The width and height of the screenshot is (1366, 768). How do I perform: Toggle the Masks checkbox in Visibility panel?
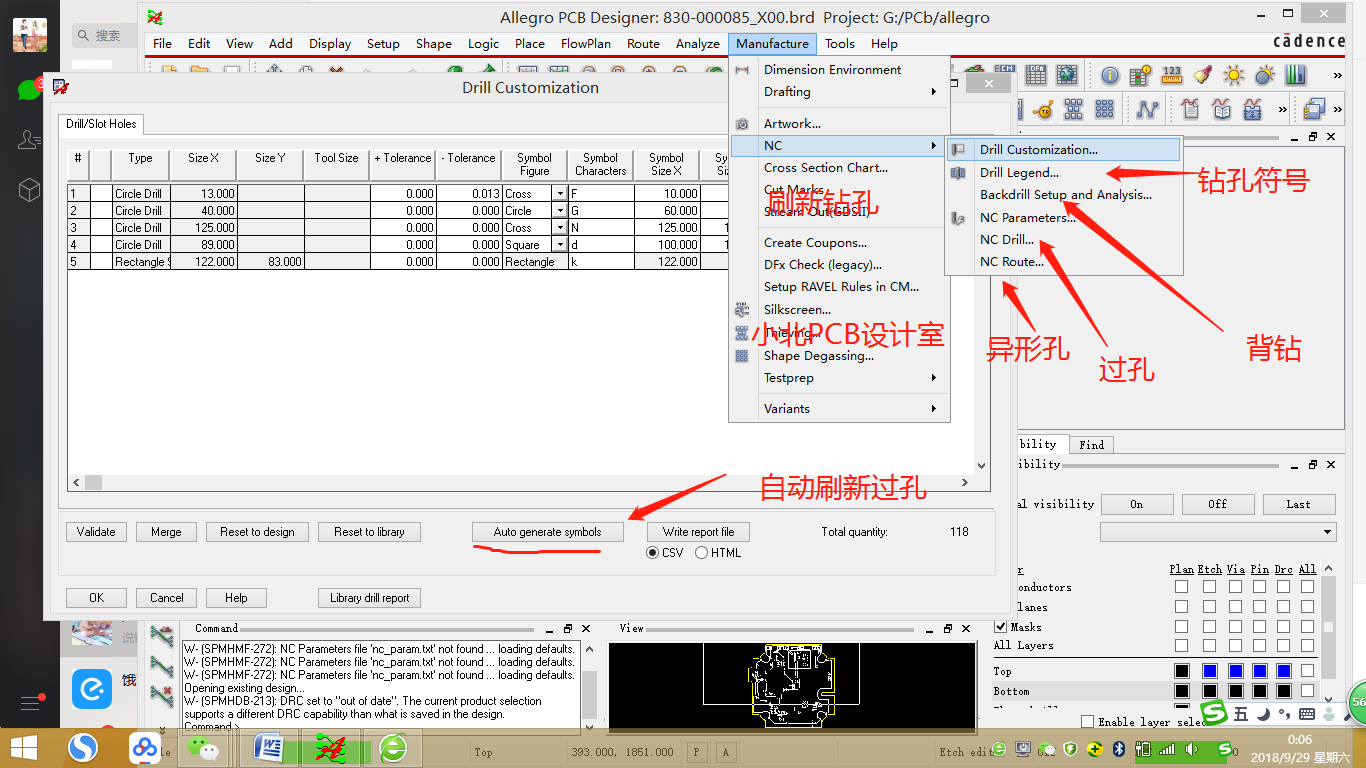pyautogui.click(x=1002, y=627)
